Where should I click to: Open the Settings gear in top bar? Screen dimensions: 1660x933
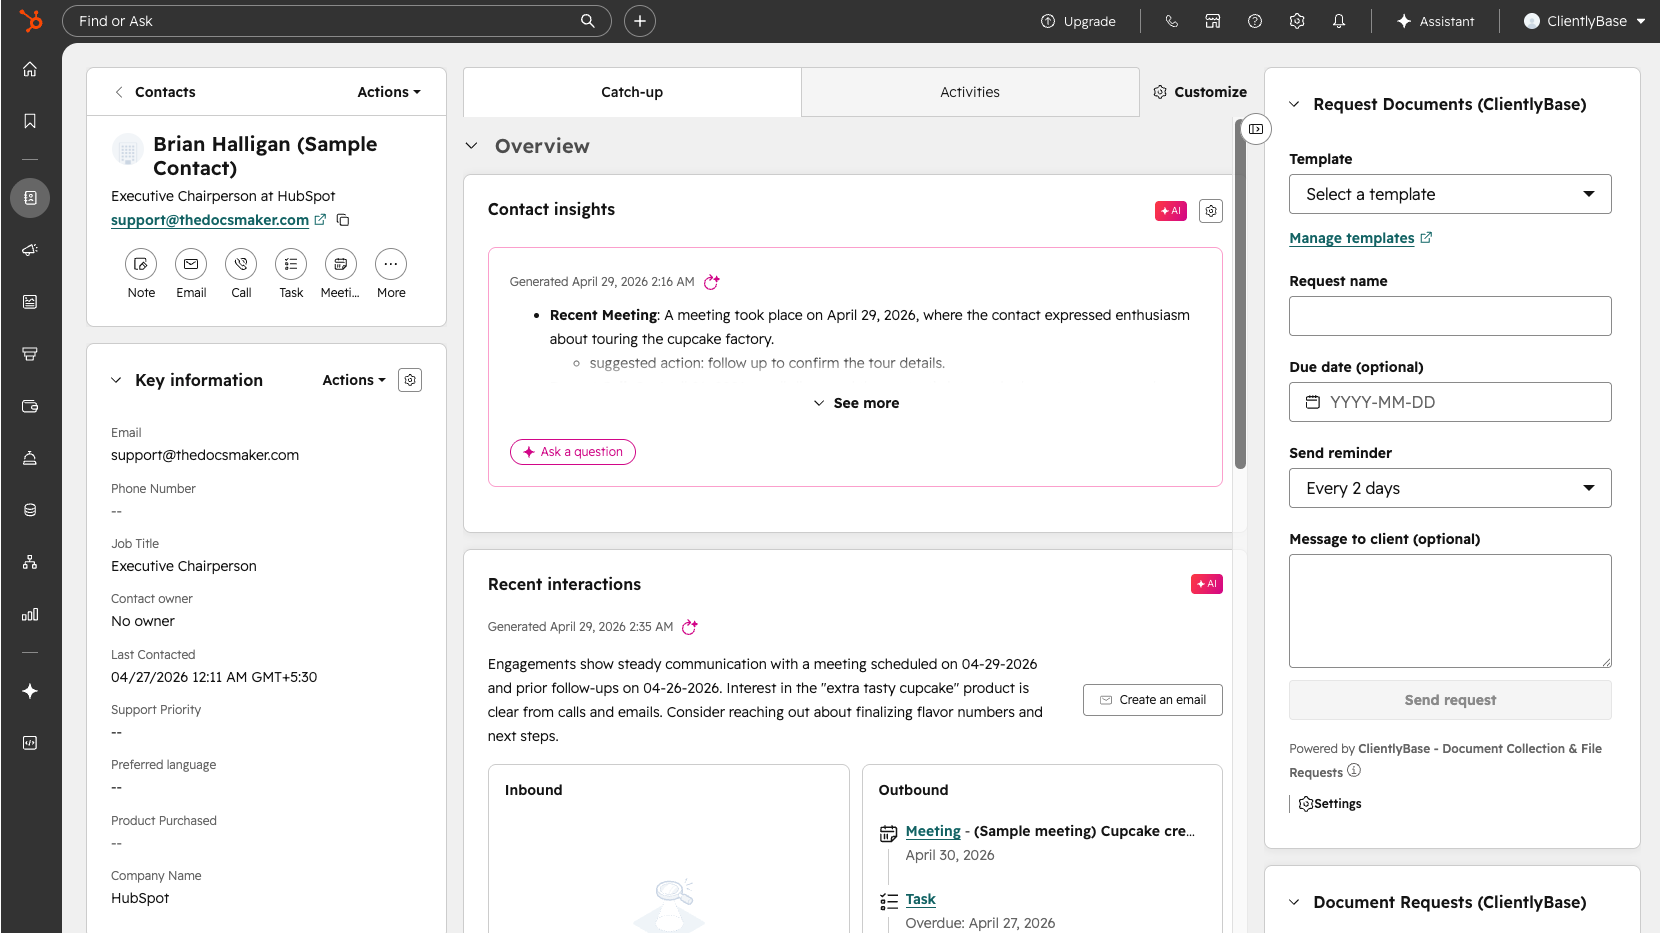point(1297,21)
